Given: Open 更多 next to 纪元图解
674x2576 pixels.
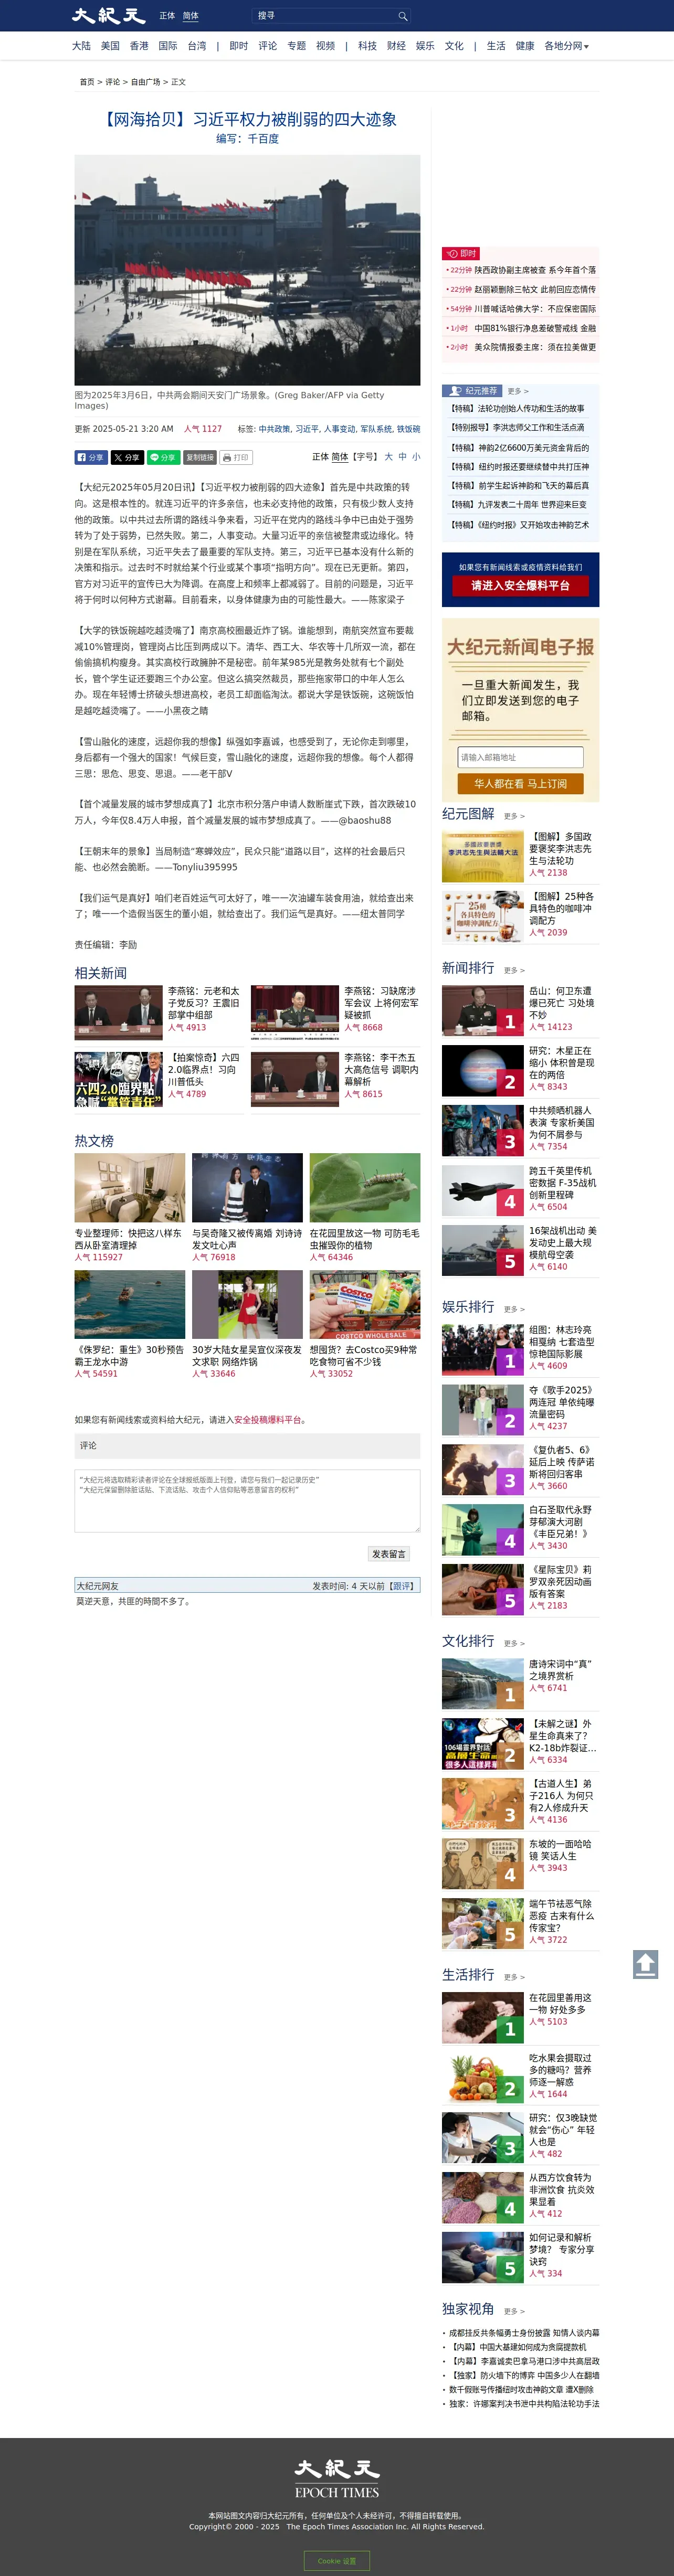Looking at the screenshot, I should pyautogui.click(x=514, y=816).
